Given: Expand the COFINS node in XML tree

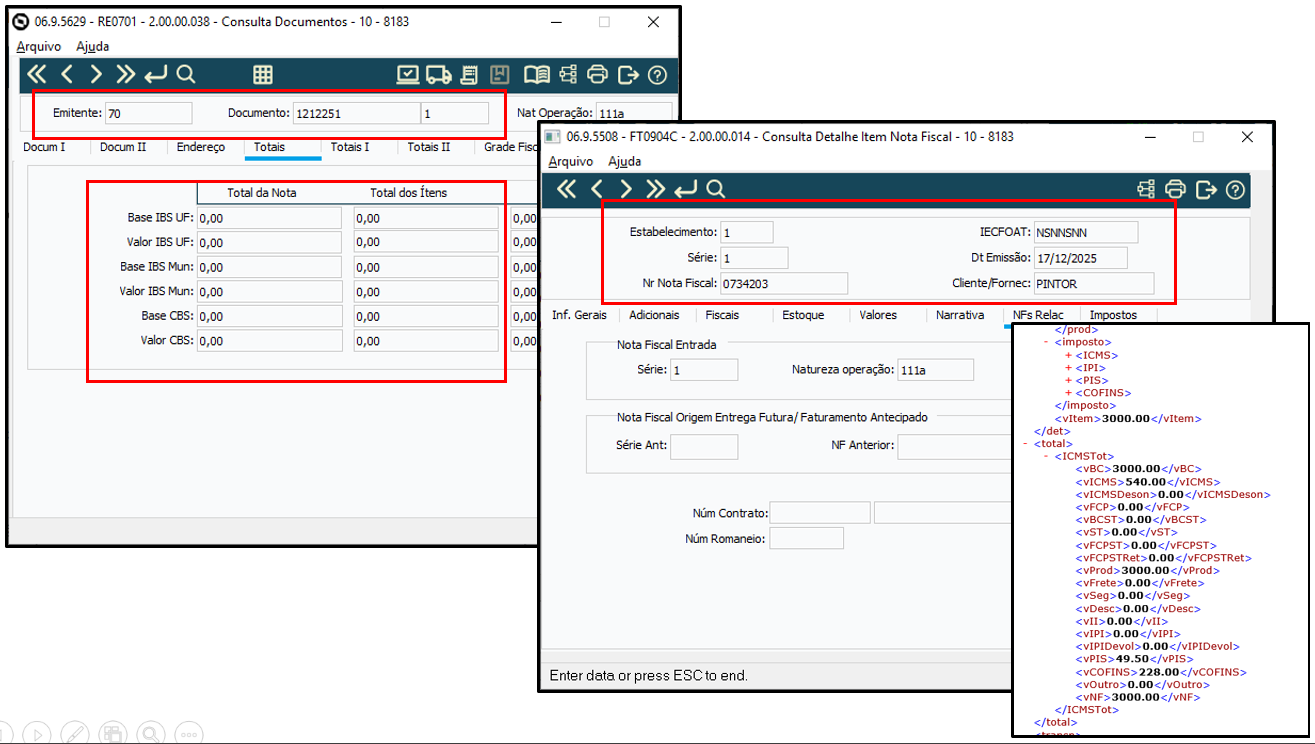Looking at the screenshot, I should click(x=1068, y=393).
